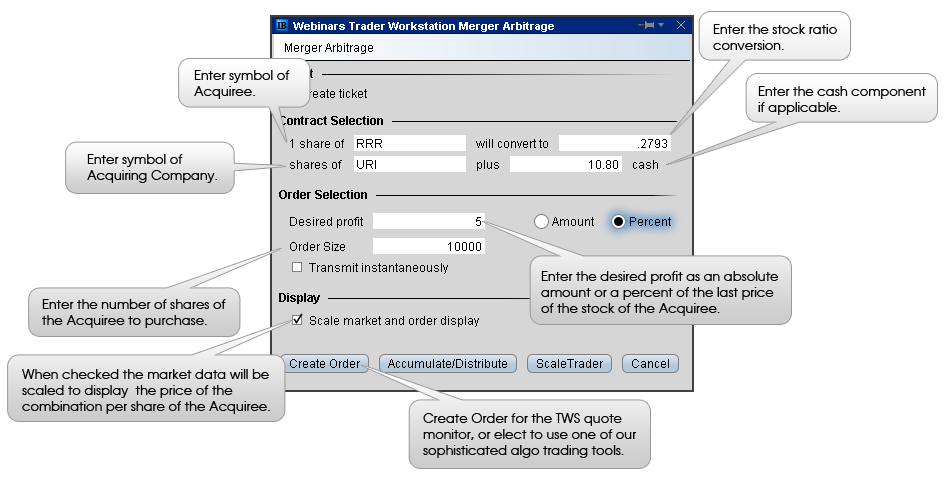Viewport: 950px width, 478px height.
Task: Click the cash component field showing 10.80
Action: tap(565, 164)
